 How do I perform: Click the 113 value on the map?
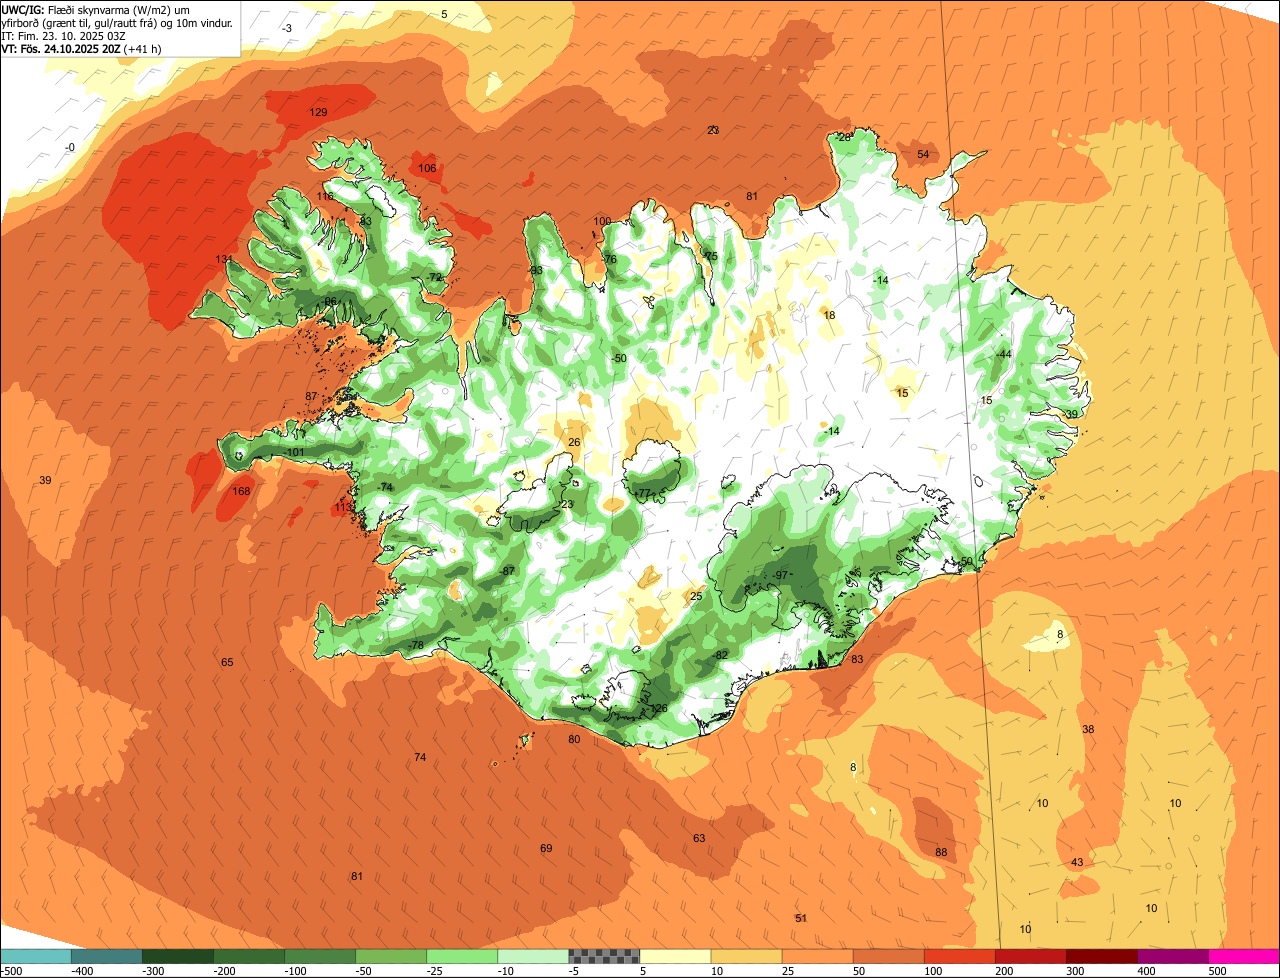click(344, 508)
